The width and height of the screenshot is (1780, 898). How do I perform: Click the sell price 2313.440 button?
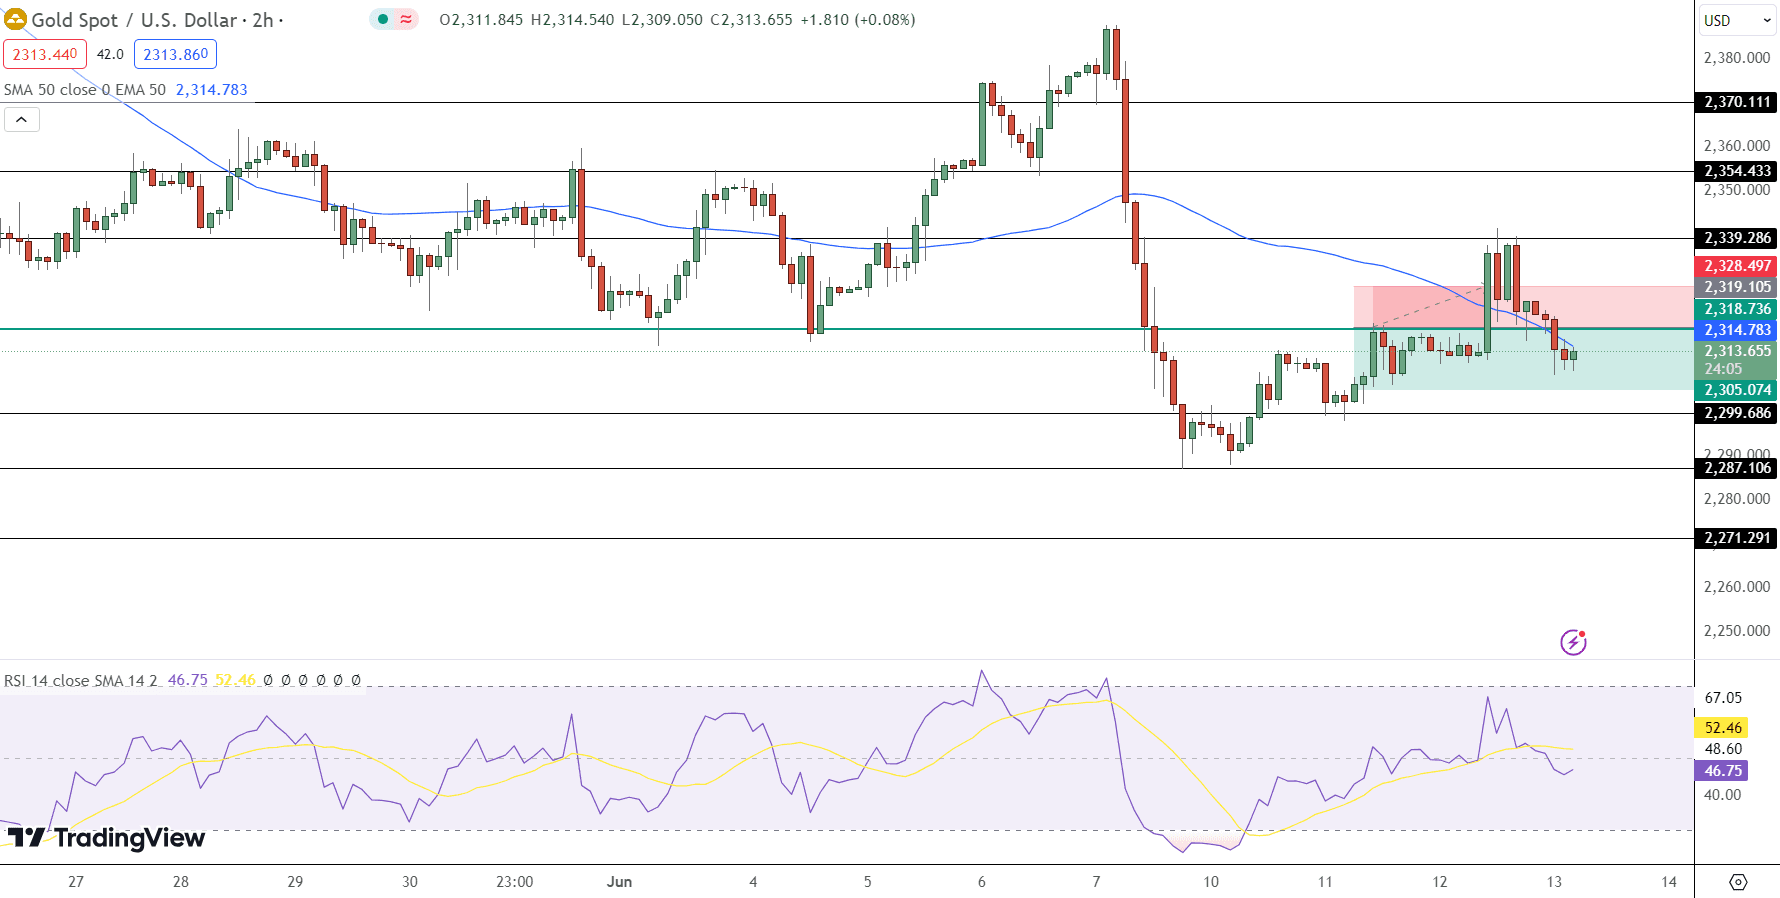click(x=45, y=55)
